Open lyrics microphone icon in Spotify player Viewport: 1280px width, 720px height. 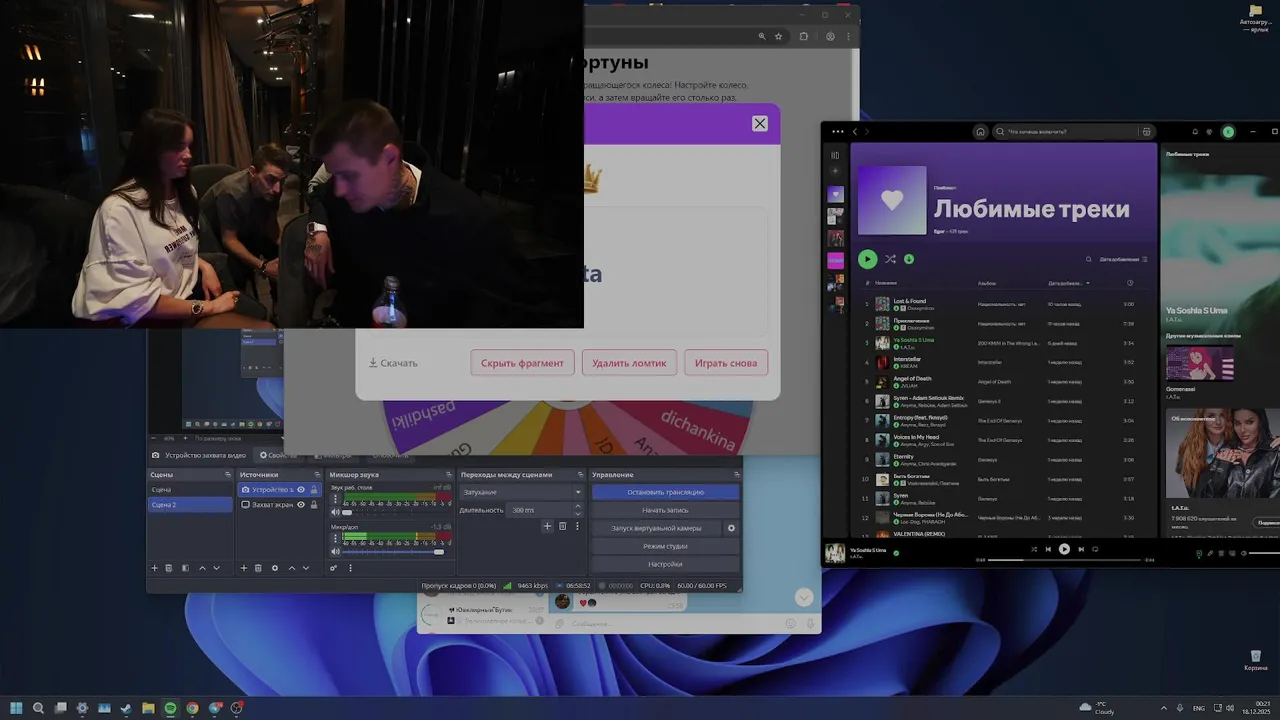(1210, 553)
